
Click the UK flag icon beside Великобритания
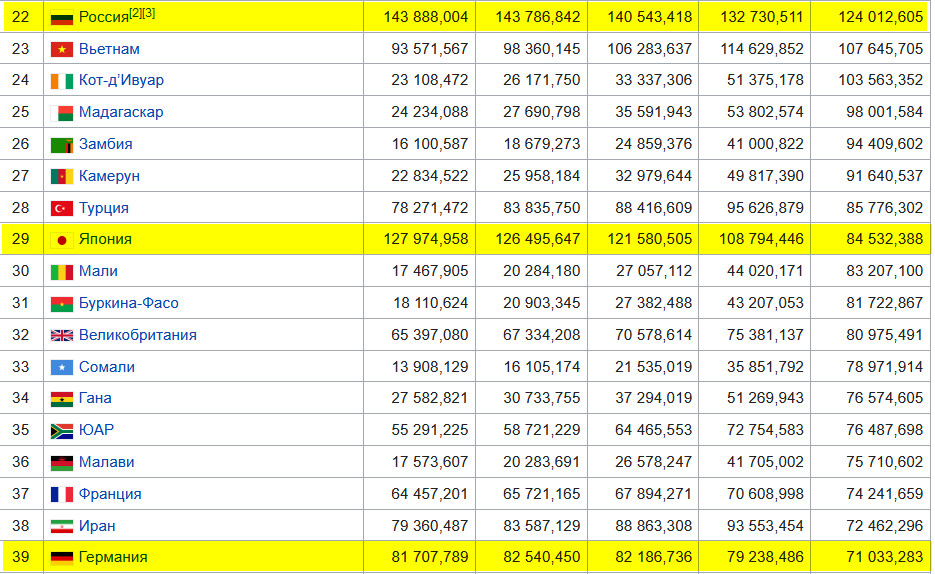tap(62, 335)
